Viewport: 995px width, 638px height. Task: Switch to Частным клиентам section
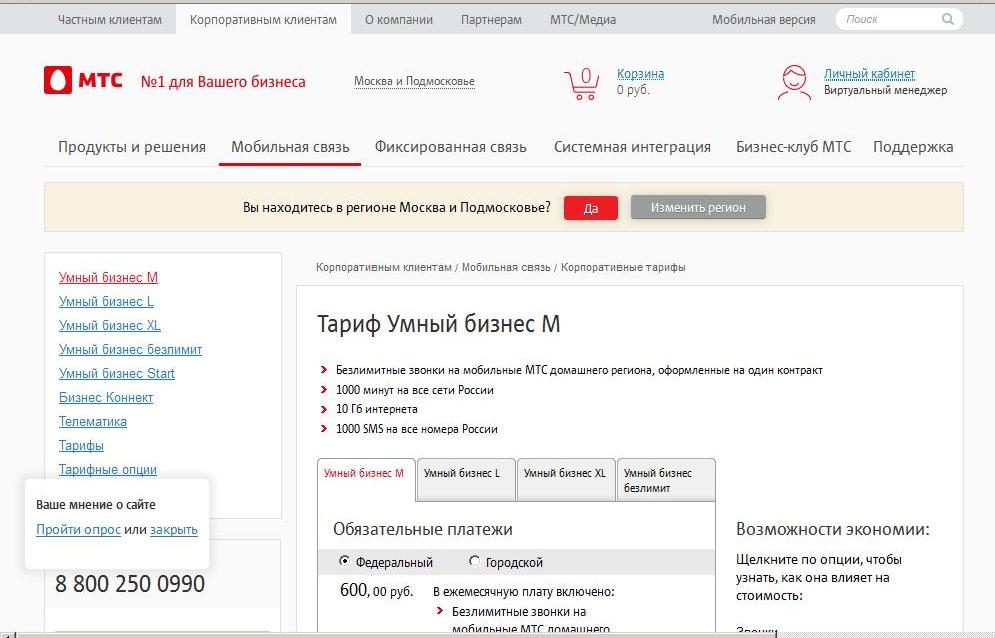click(x=110, y=20)
